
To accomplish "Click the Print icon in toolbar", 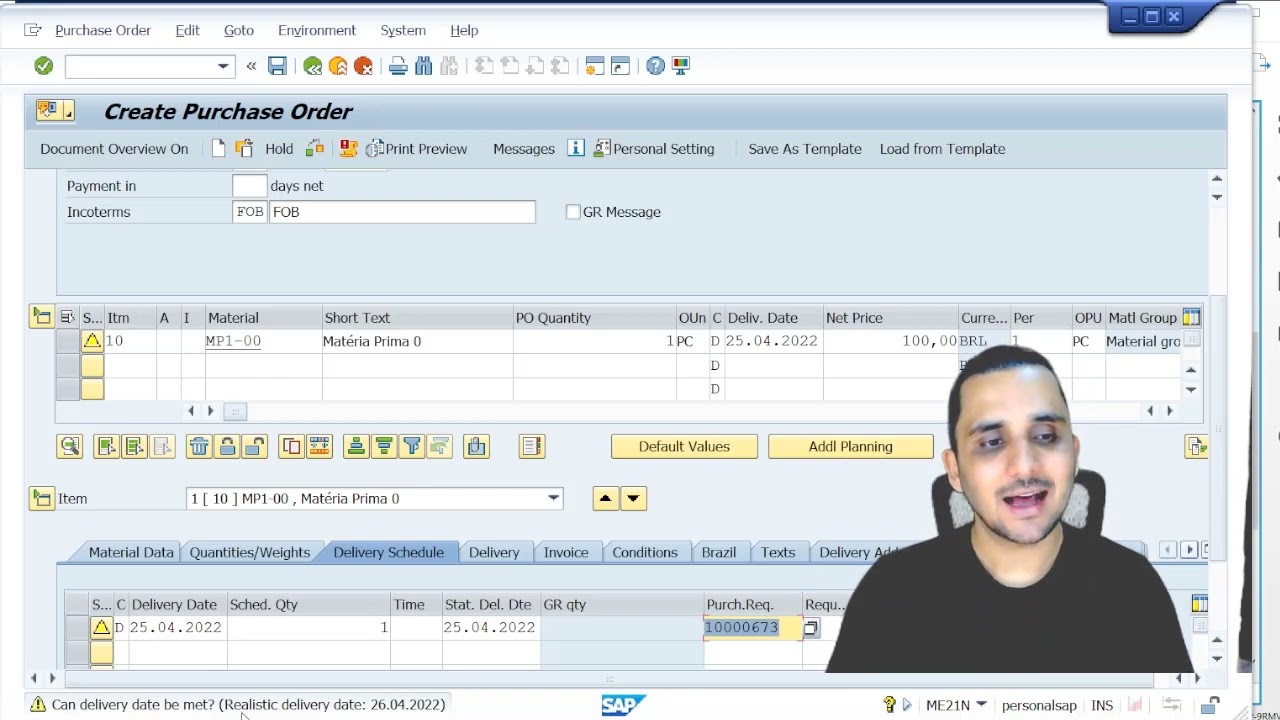I will (398, 66).
